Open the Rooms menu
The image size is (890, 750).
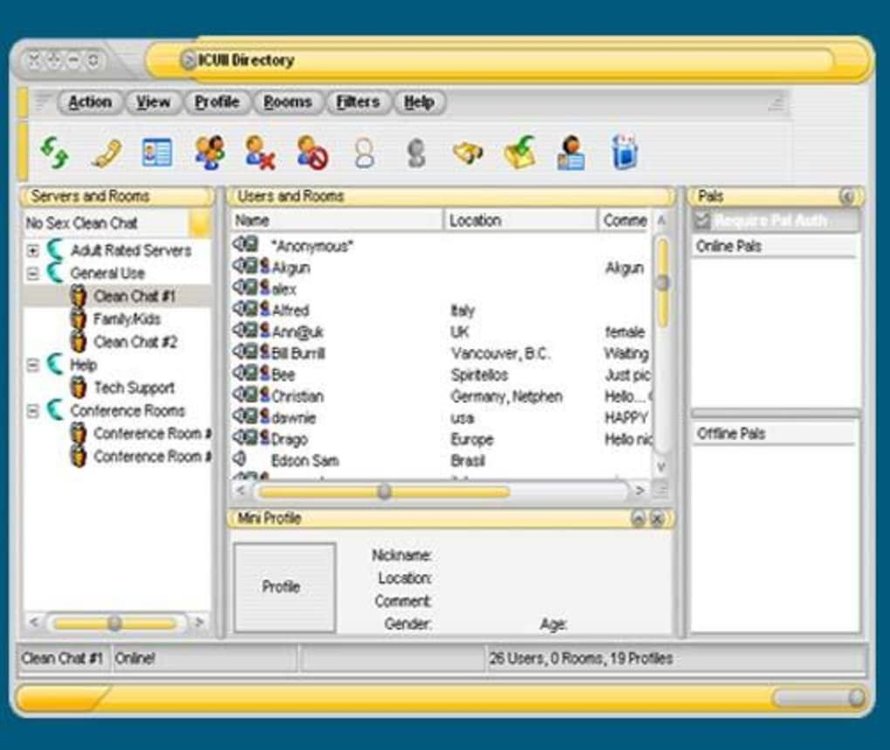coord(288,102)
